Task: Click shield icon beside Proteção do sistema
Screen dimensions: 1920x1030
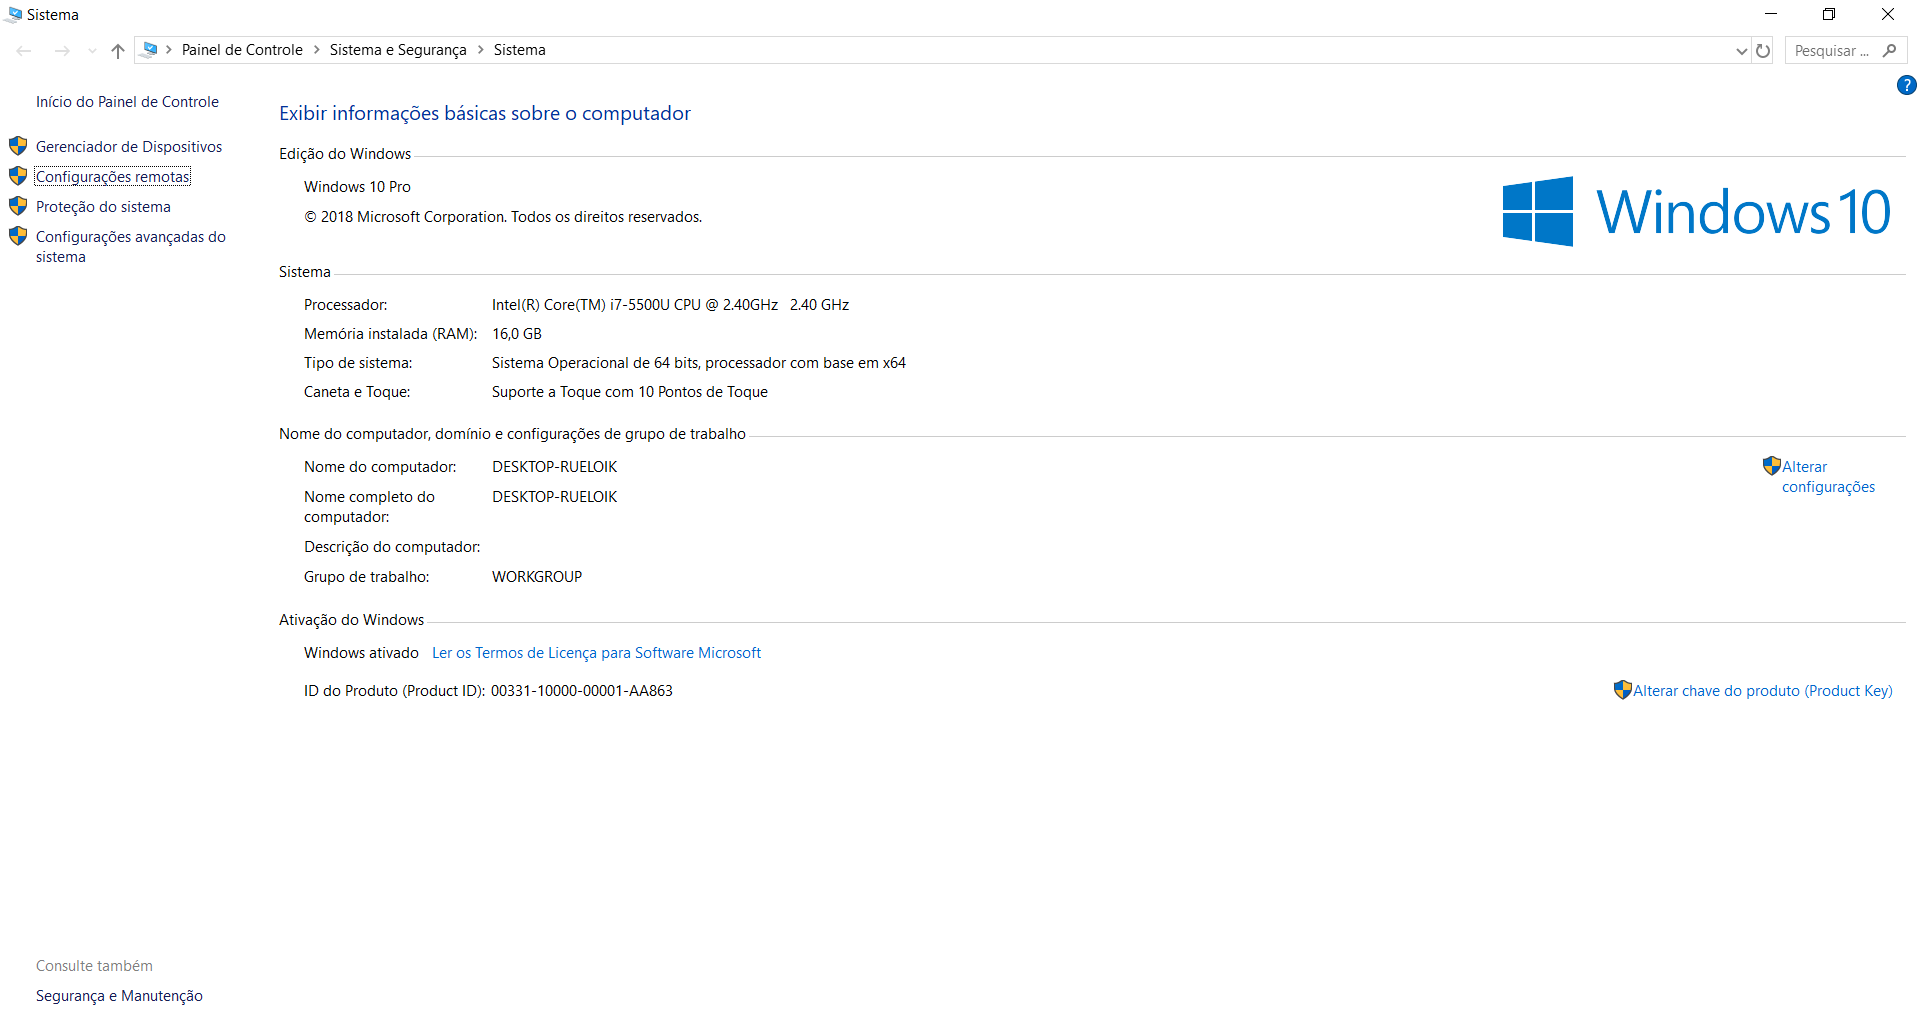Action: tap(18, 206)
